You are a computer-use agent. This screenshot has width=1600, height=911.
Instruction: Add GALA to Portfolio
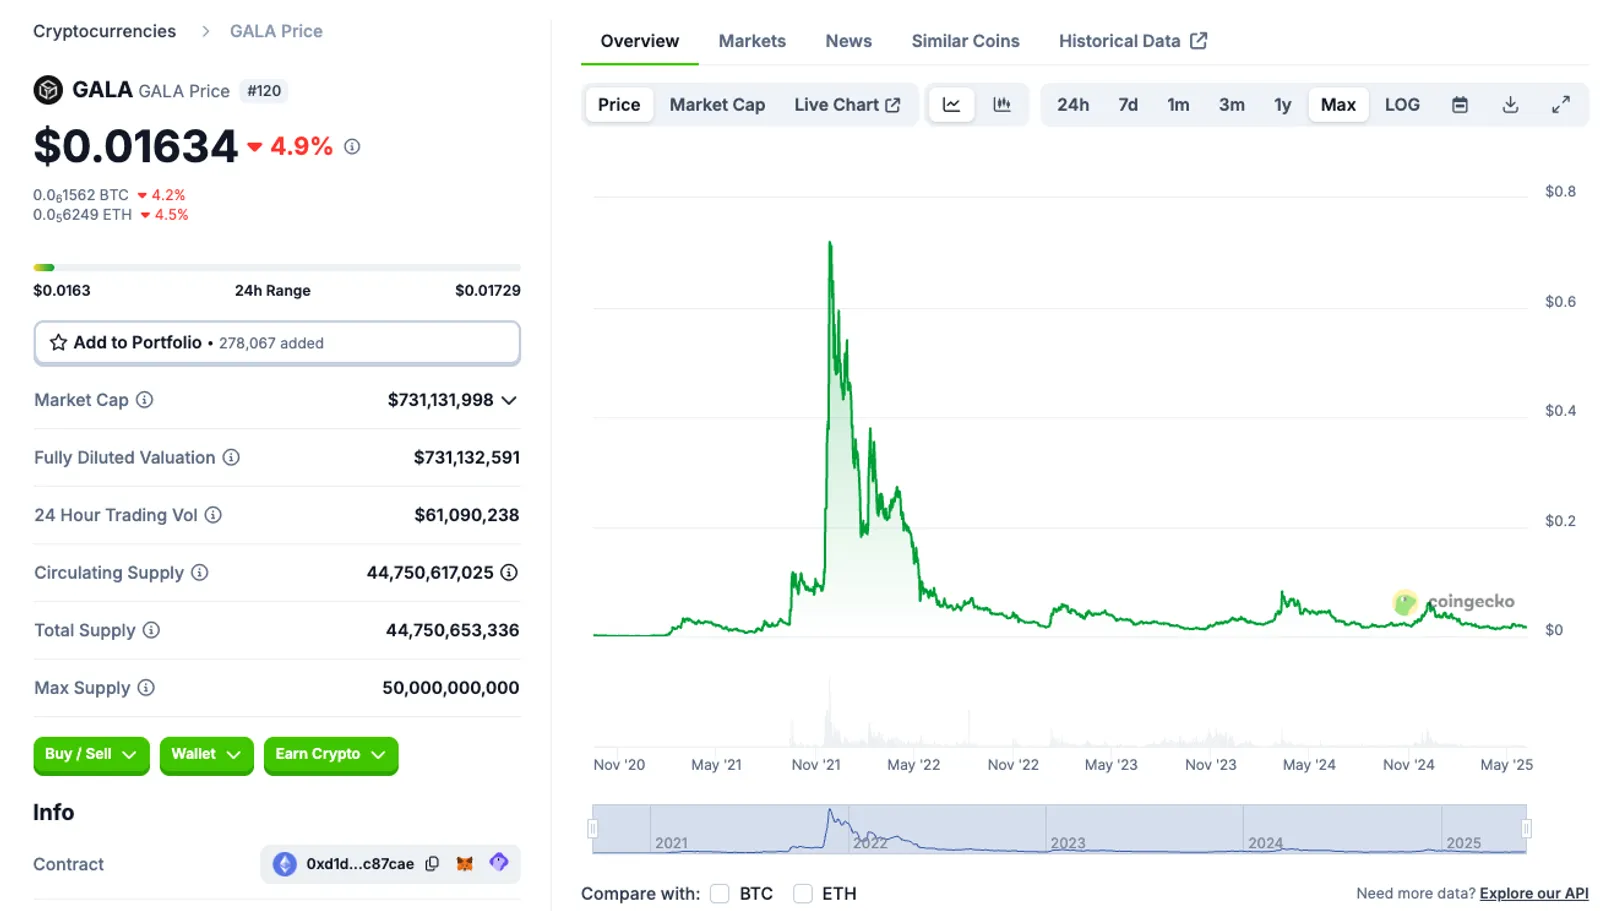point(277,343)
